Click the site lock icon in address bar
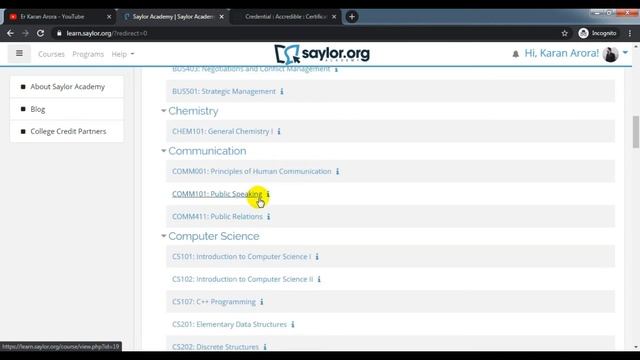 59,33
